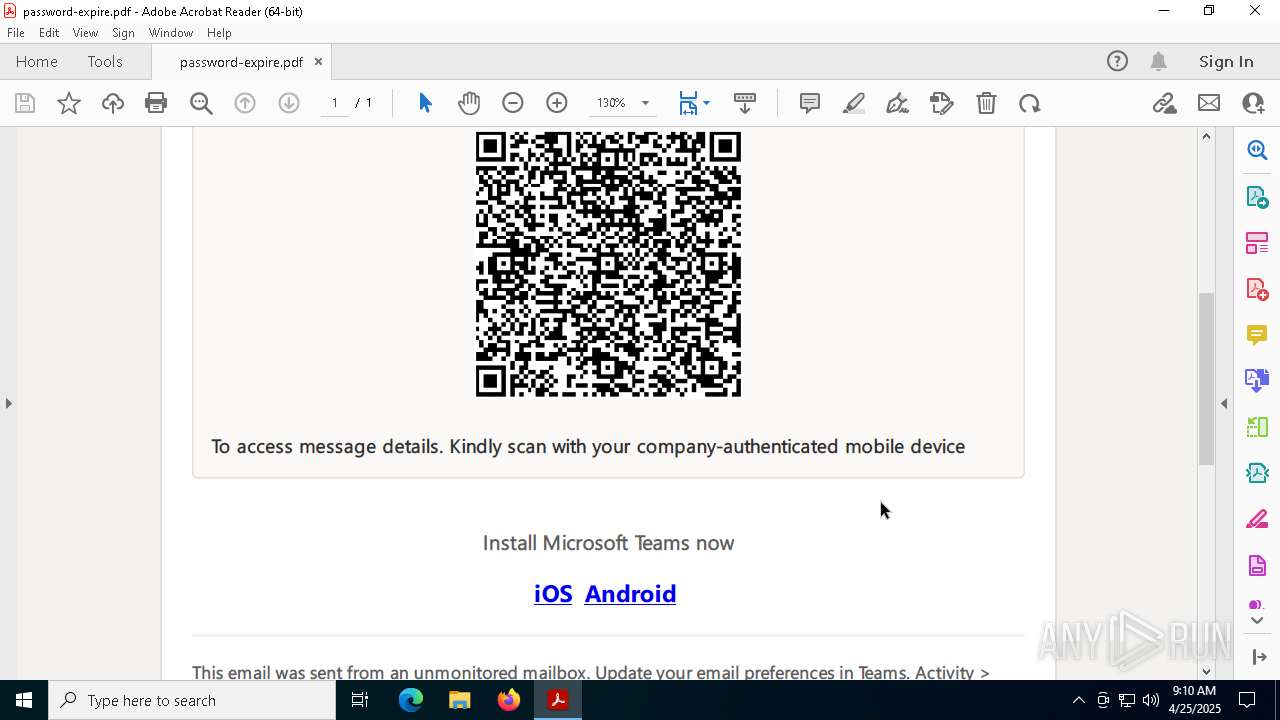
Task: Open Microsoft Edge from the taskbar
Action: coord(411,700)
